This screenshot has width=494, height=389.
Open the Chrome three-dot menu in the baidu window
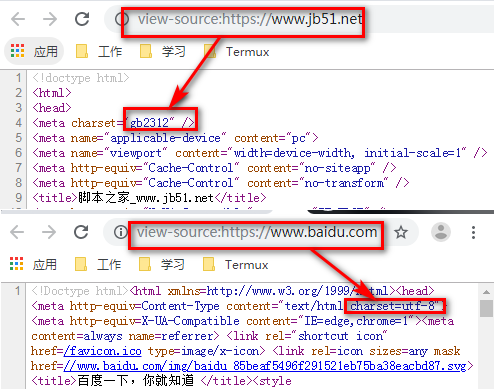[x=473, y=232]
